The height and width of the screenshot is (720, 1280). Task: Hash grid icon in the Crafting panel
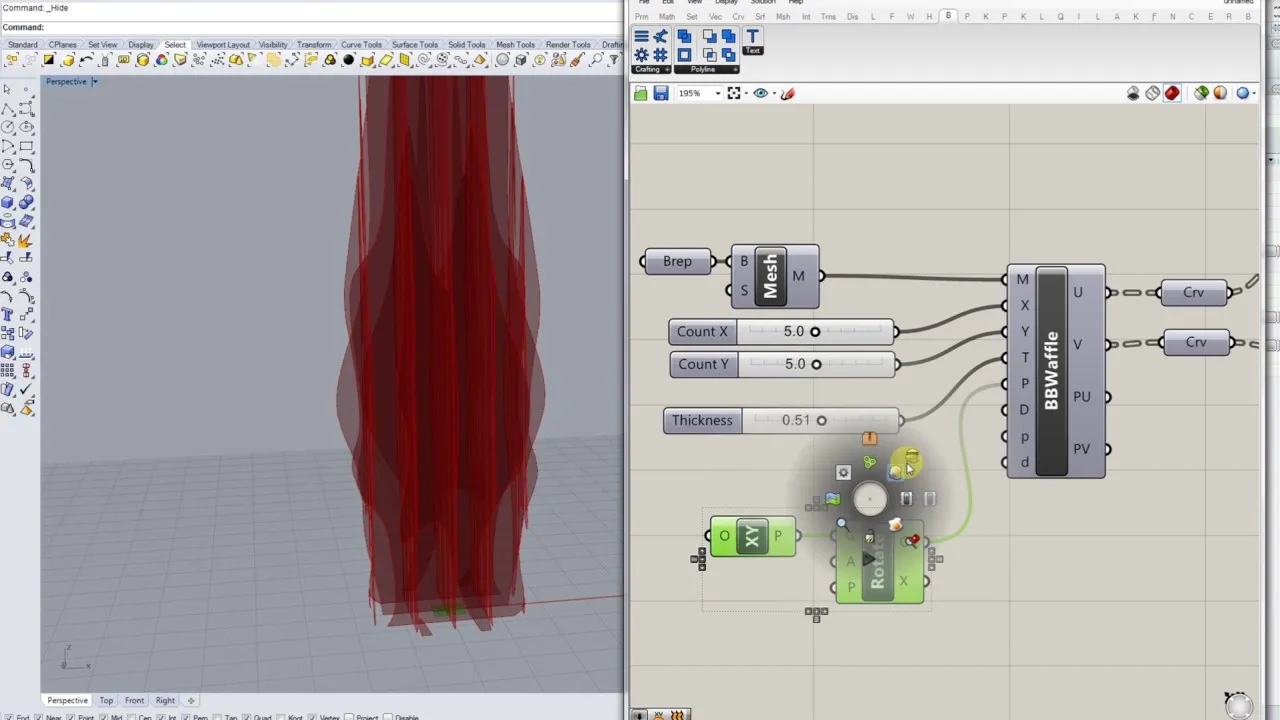tap(660, 55)
